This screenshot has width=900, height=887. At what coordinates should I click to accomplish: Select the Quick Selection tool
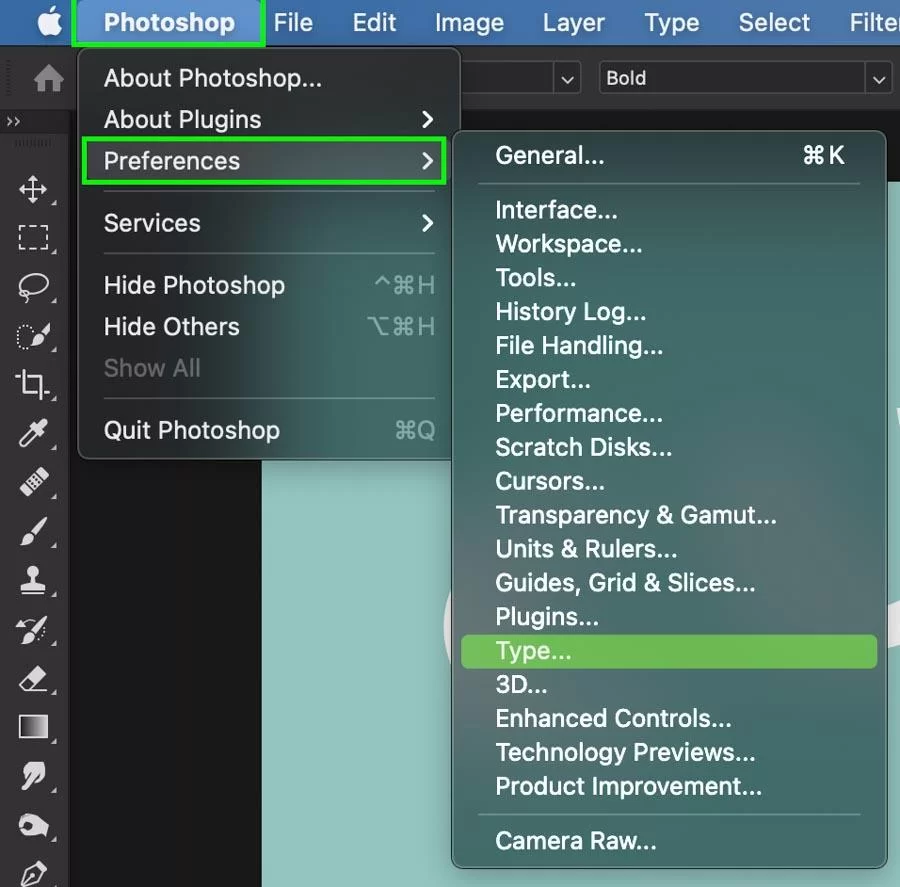tap(33, 336)
